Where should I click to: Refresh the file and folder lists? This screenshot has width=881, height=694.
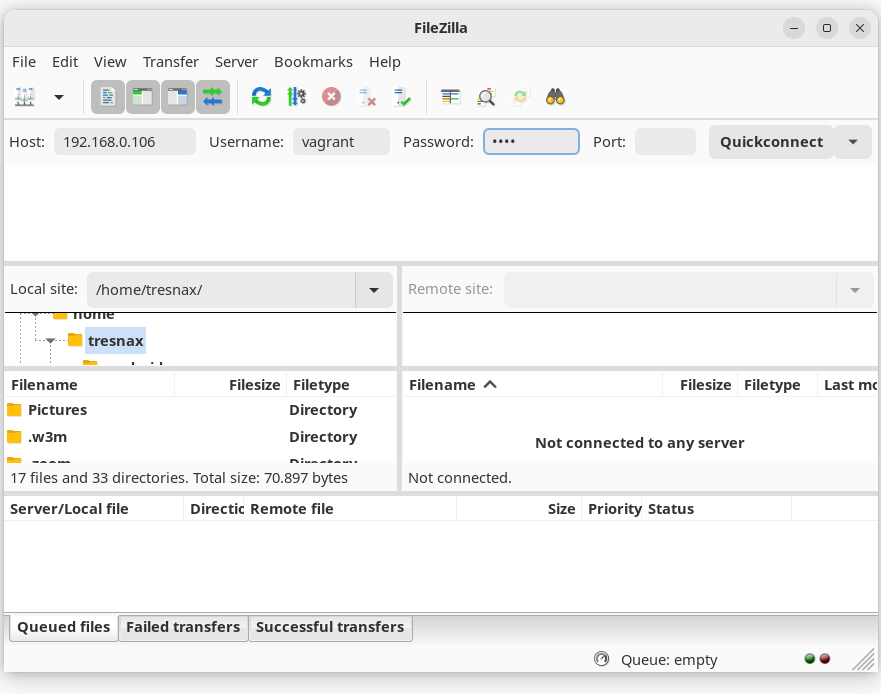coord(261,97)
